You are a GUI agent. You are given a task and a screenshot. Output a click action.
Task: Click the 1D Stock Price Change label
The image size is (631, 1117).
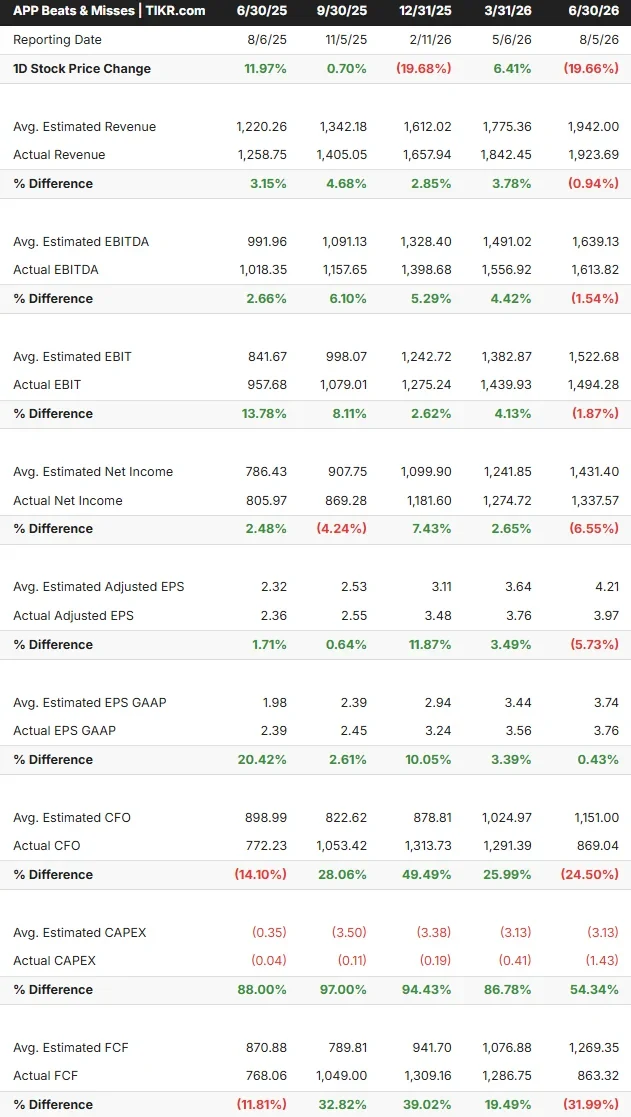tap(82, 69)
